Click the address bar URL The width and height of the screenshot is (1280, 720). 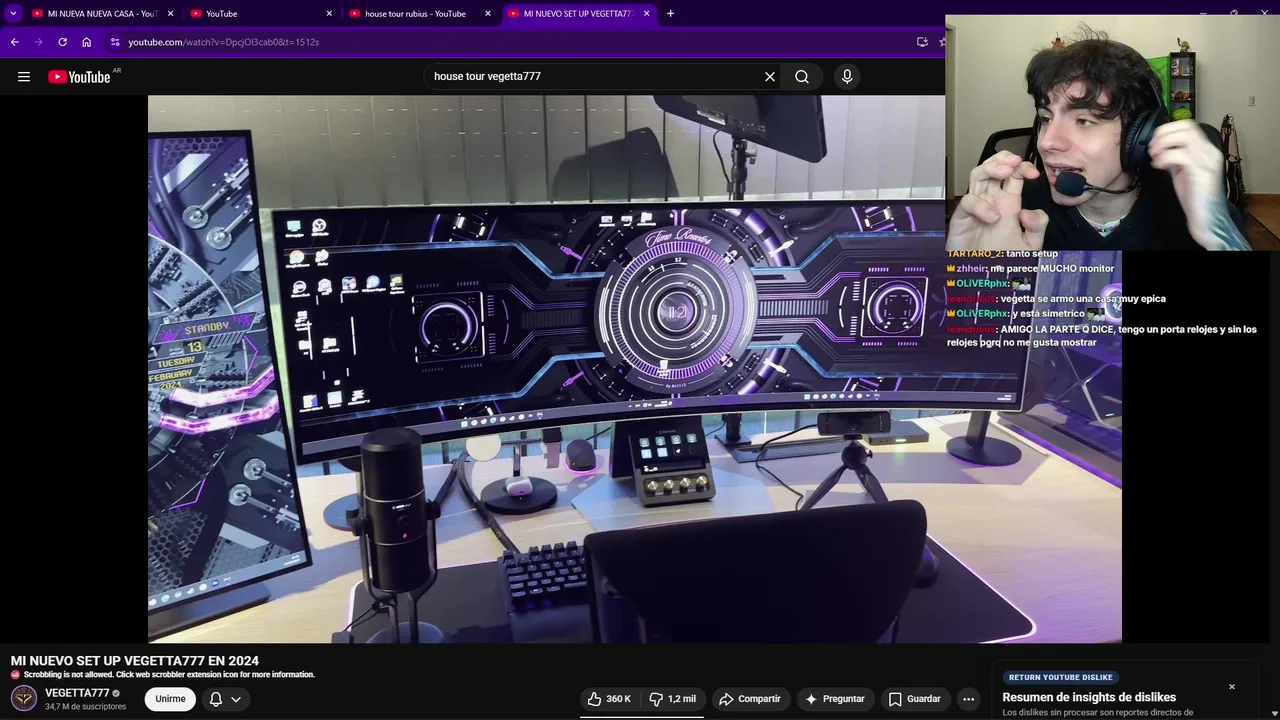(x=224, y=42)
